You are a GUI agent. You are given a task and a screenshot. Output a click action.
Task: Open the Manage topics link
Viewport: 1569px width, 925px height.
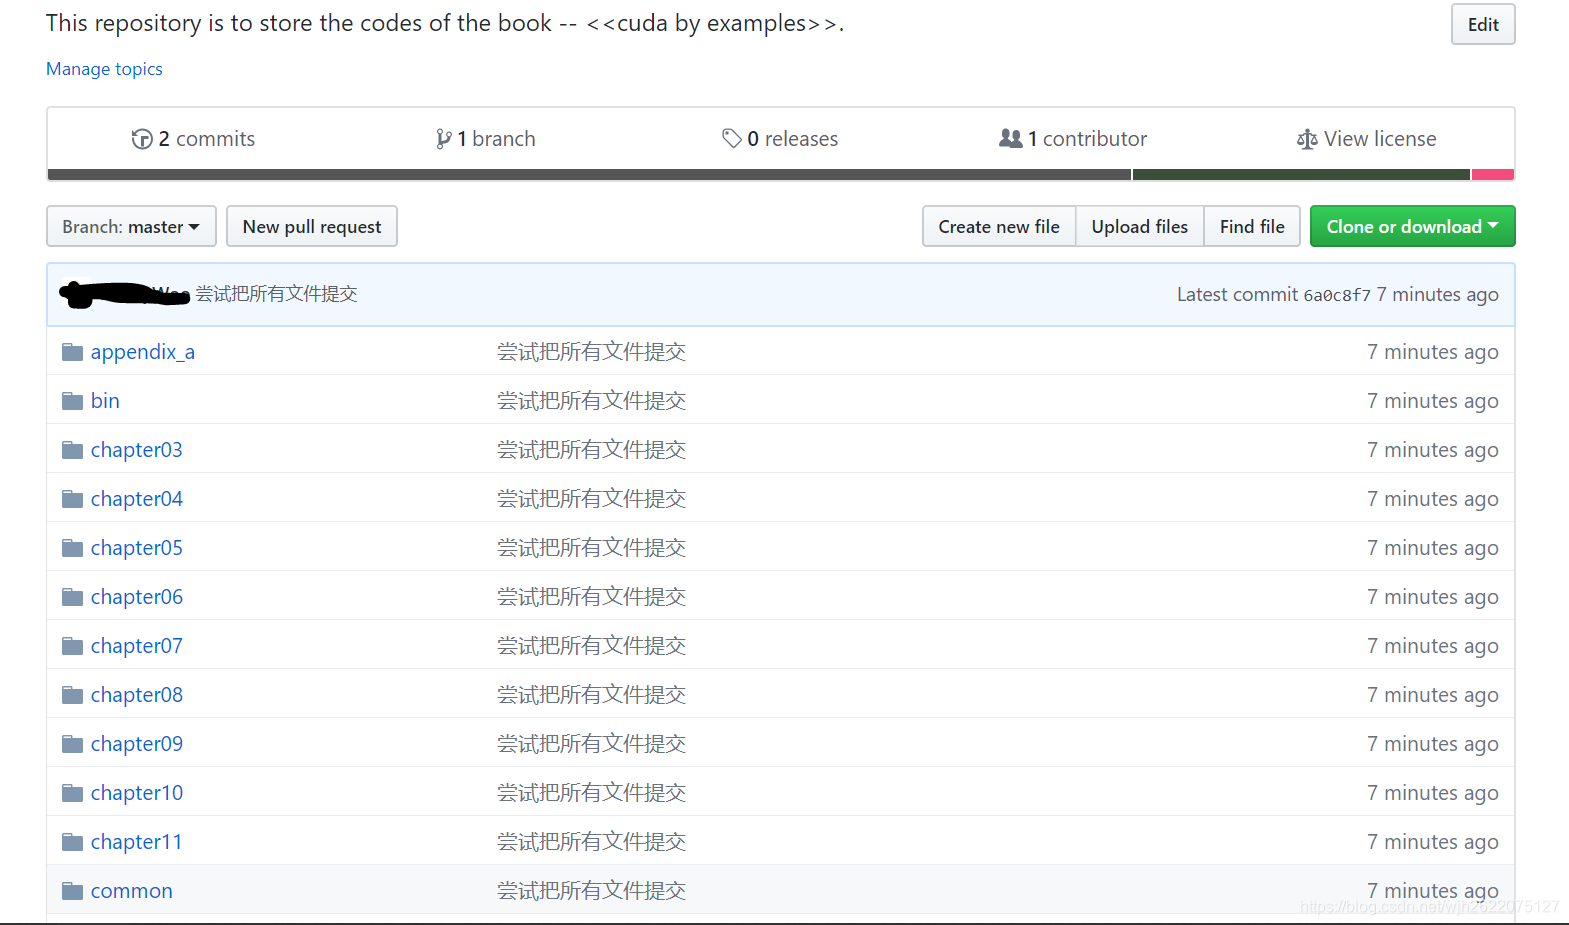104,69
